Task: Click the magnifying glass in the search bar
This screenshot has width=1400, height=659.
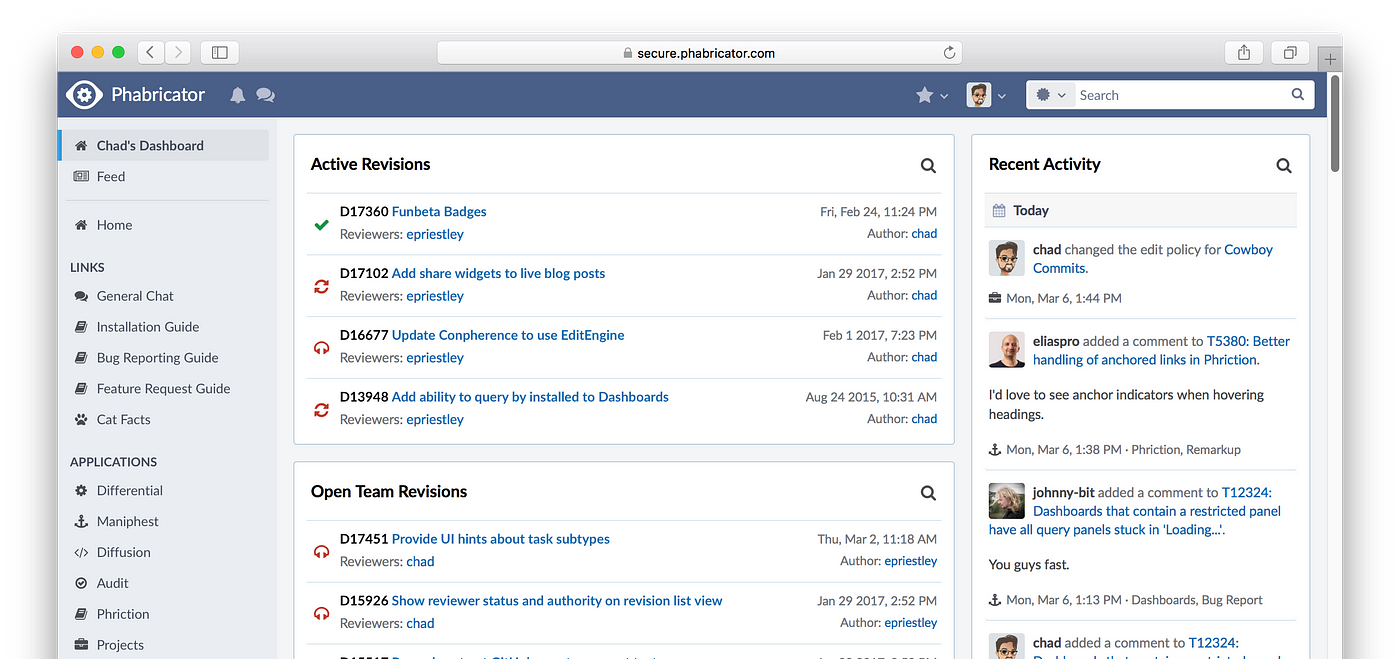Action: point(1297,94)
